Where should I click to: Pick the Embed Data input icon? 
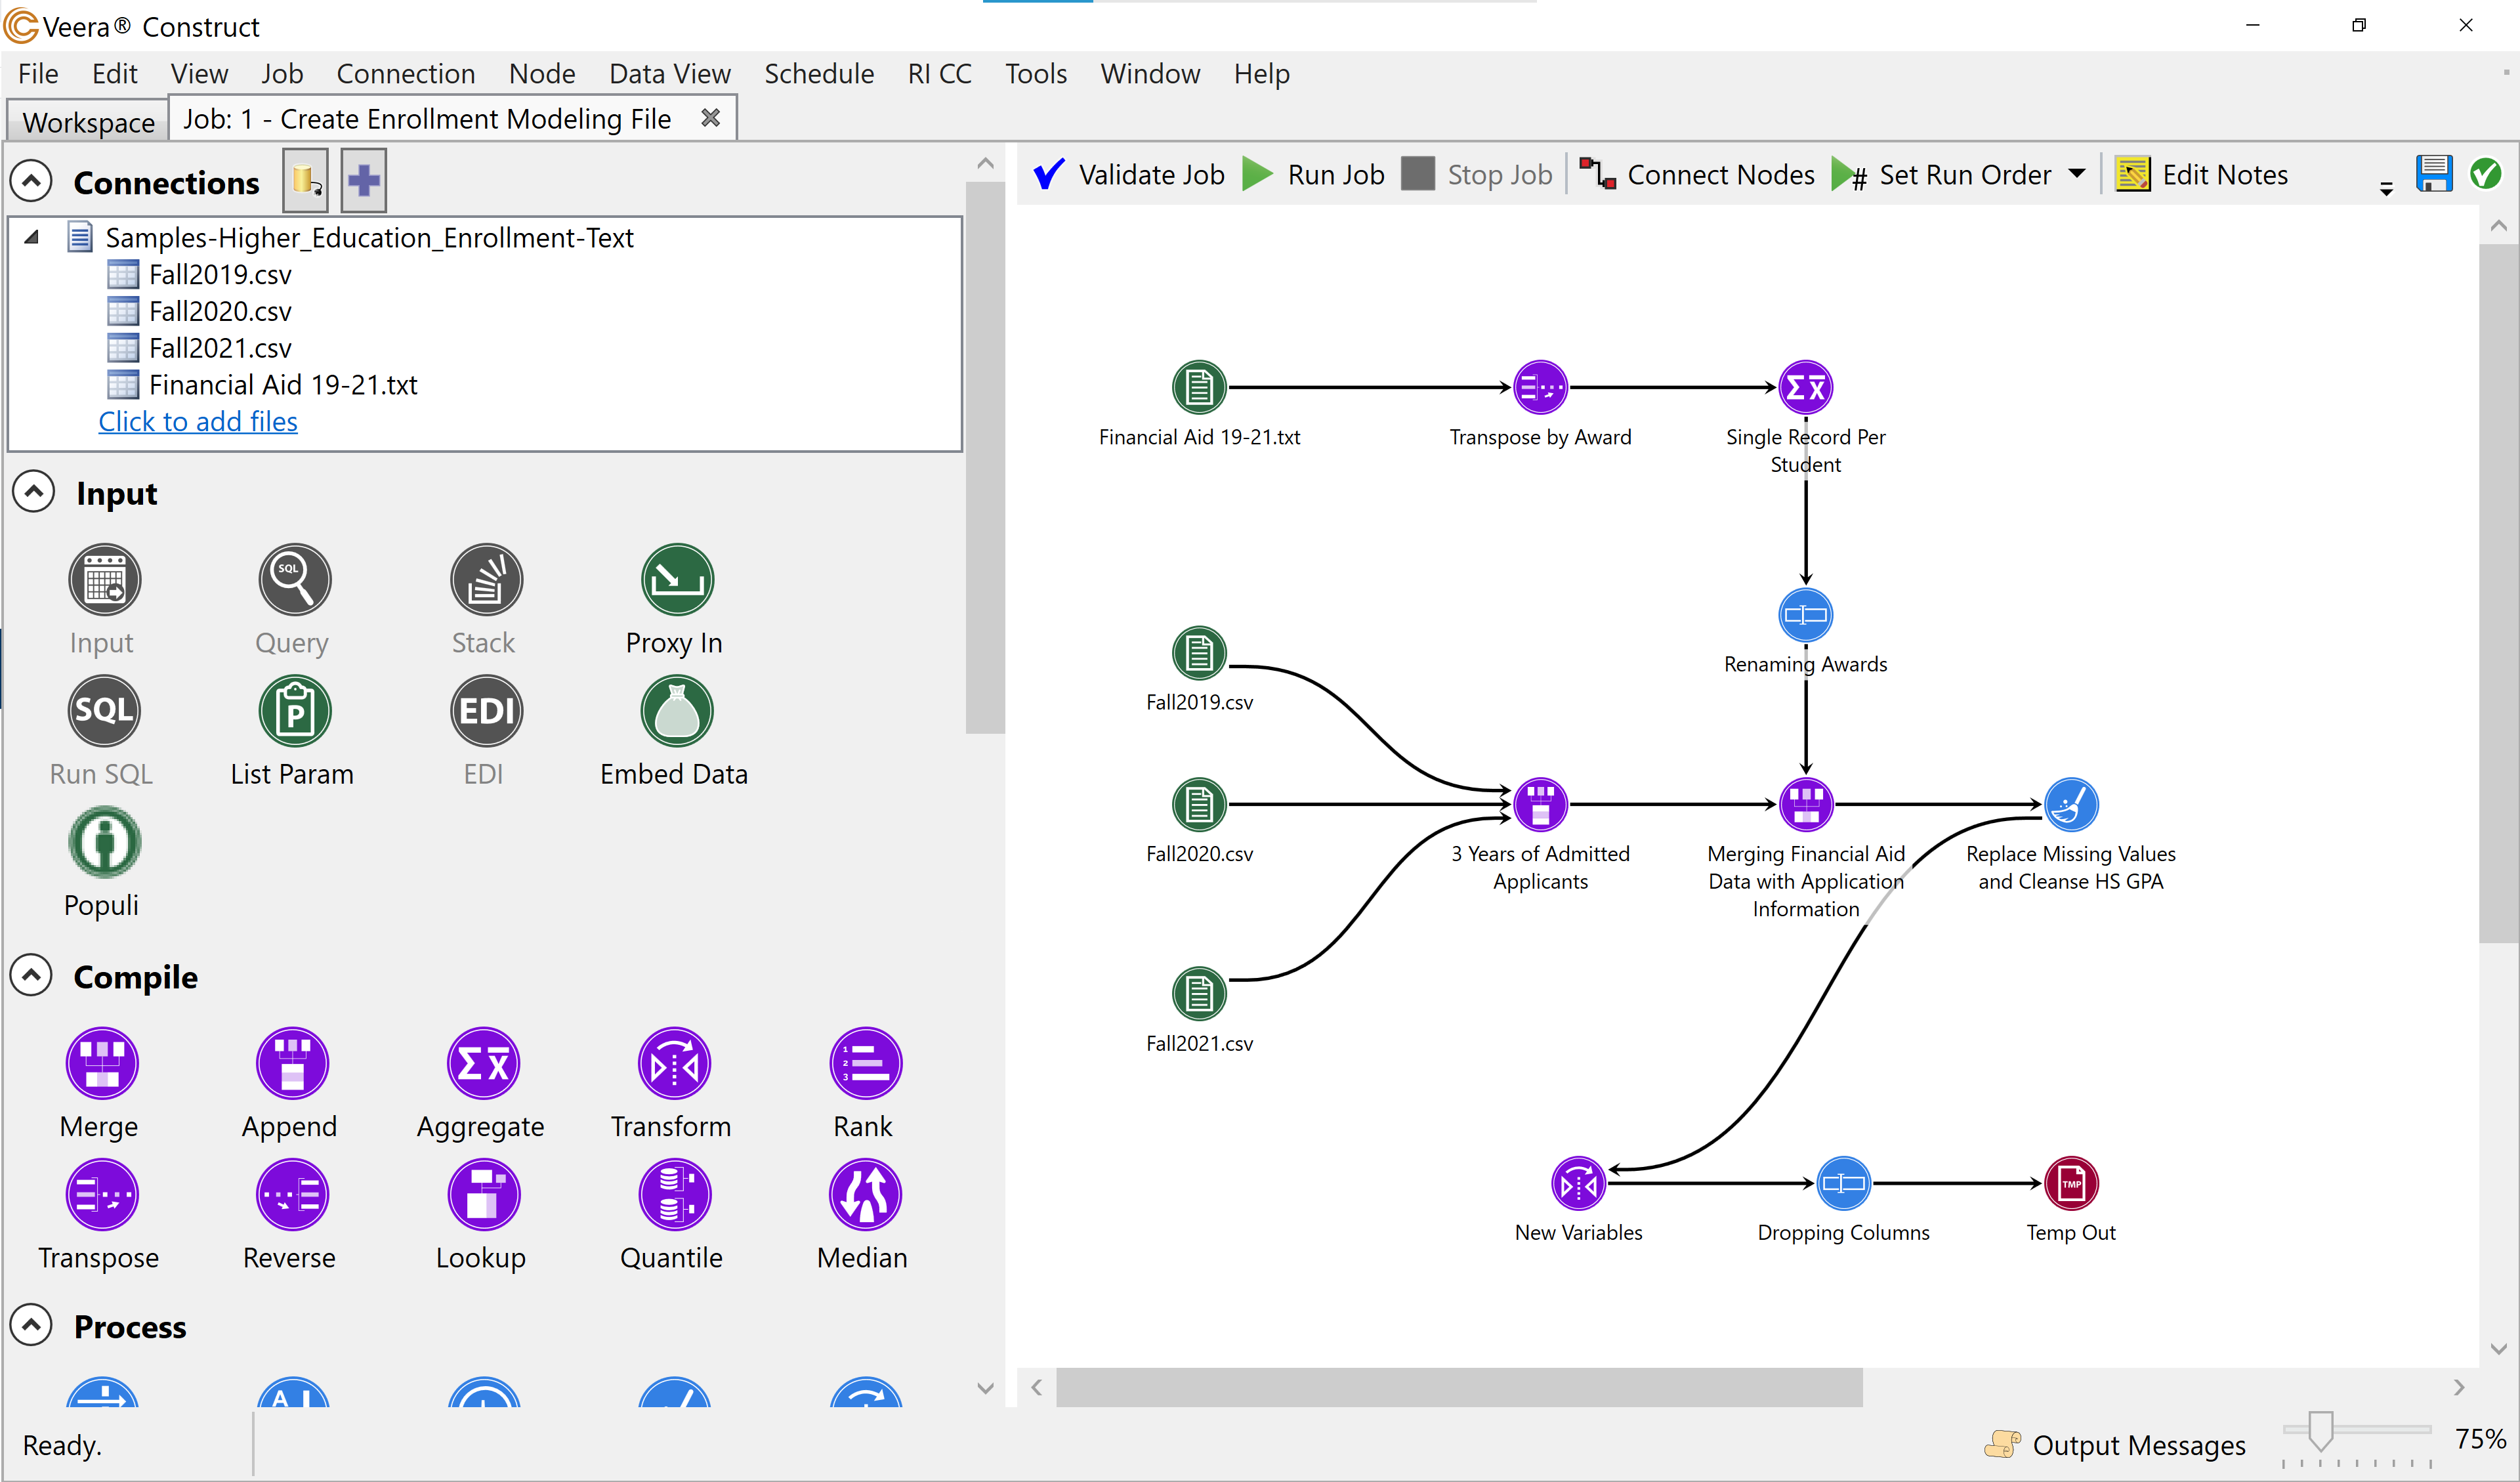coord(675,711)
